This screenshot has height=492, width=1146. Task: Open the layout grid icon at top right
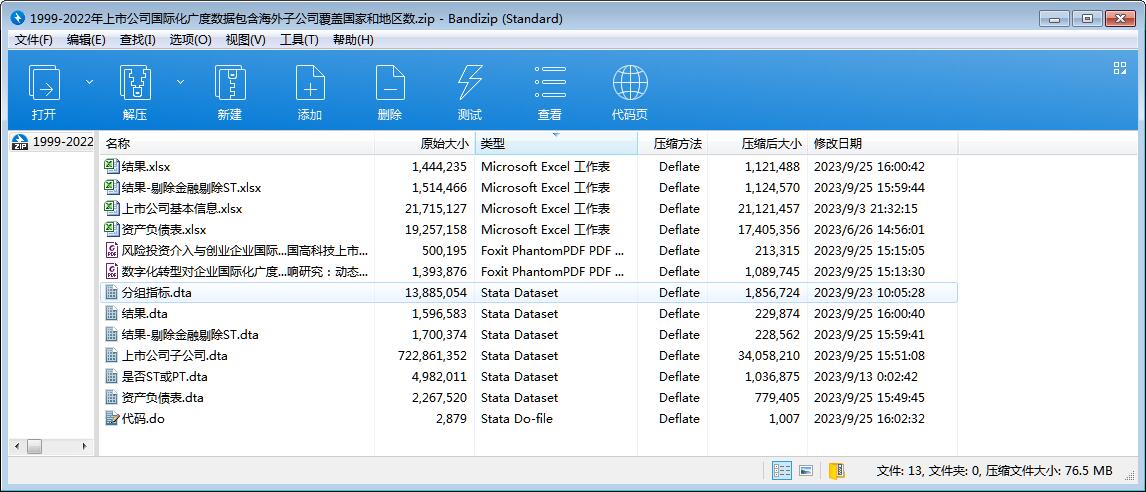coord(1120,68)
